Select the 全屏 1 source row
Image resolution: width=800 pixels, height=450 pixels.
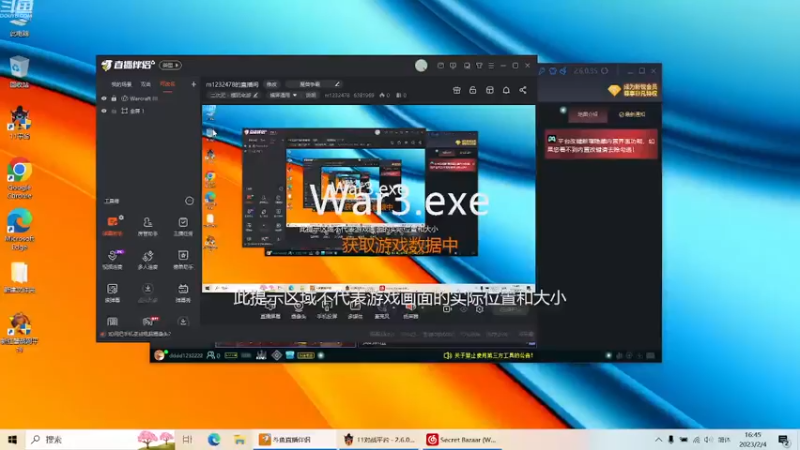148,111
